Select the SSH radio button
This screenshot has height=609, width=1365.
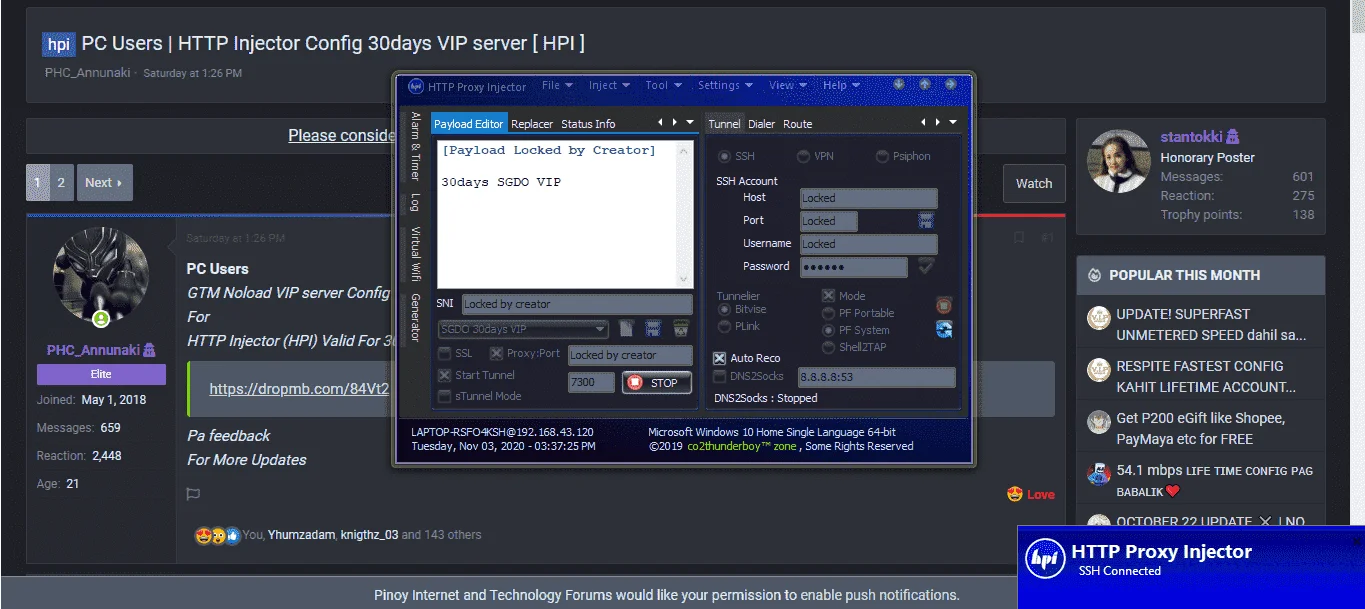coord(724,157)
